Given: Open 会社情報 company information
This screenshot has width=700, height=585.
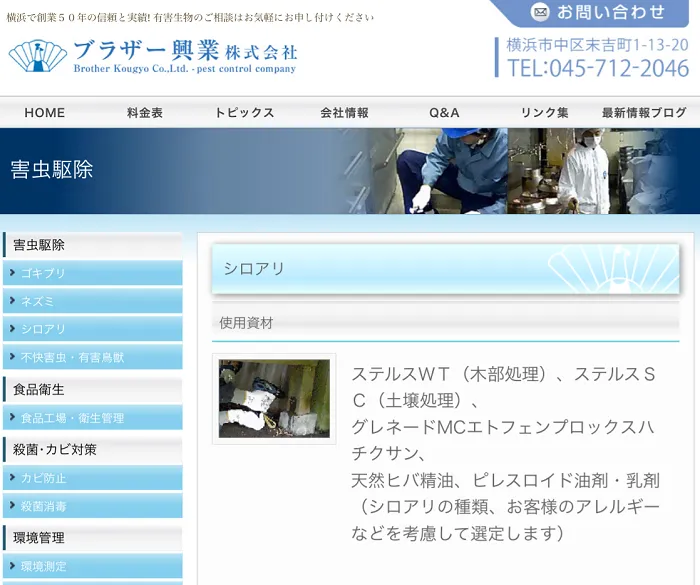Looking at the screenshot, I should 344,113.
